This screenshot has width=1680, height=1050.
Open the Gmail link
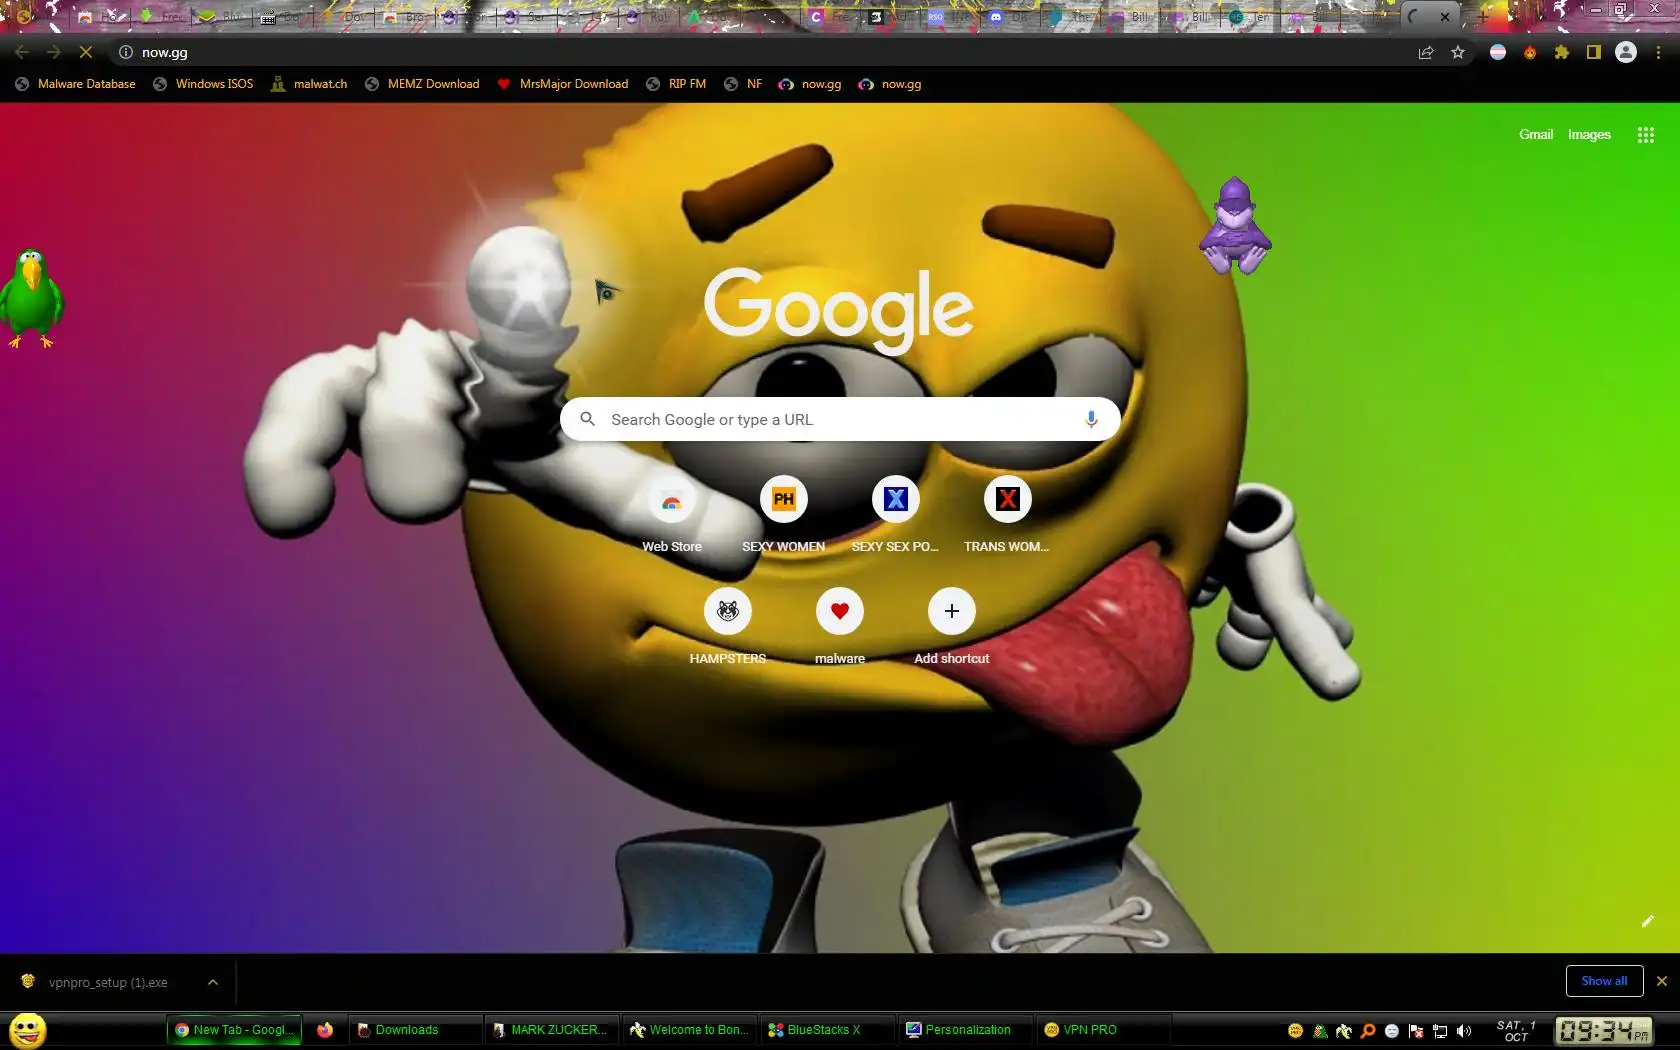tap(1536, 135)
